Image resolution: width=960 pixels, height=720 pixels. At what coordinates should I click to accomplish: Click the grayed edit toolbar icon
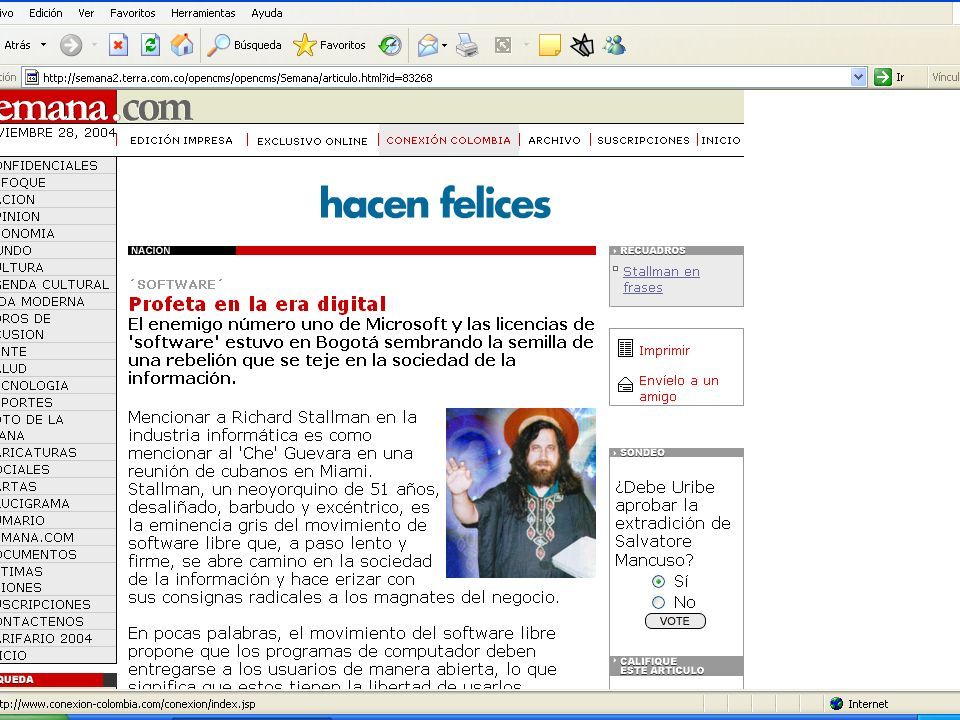click(503, 45)
